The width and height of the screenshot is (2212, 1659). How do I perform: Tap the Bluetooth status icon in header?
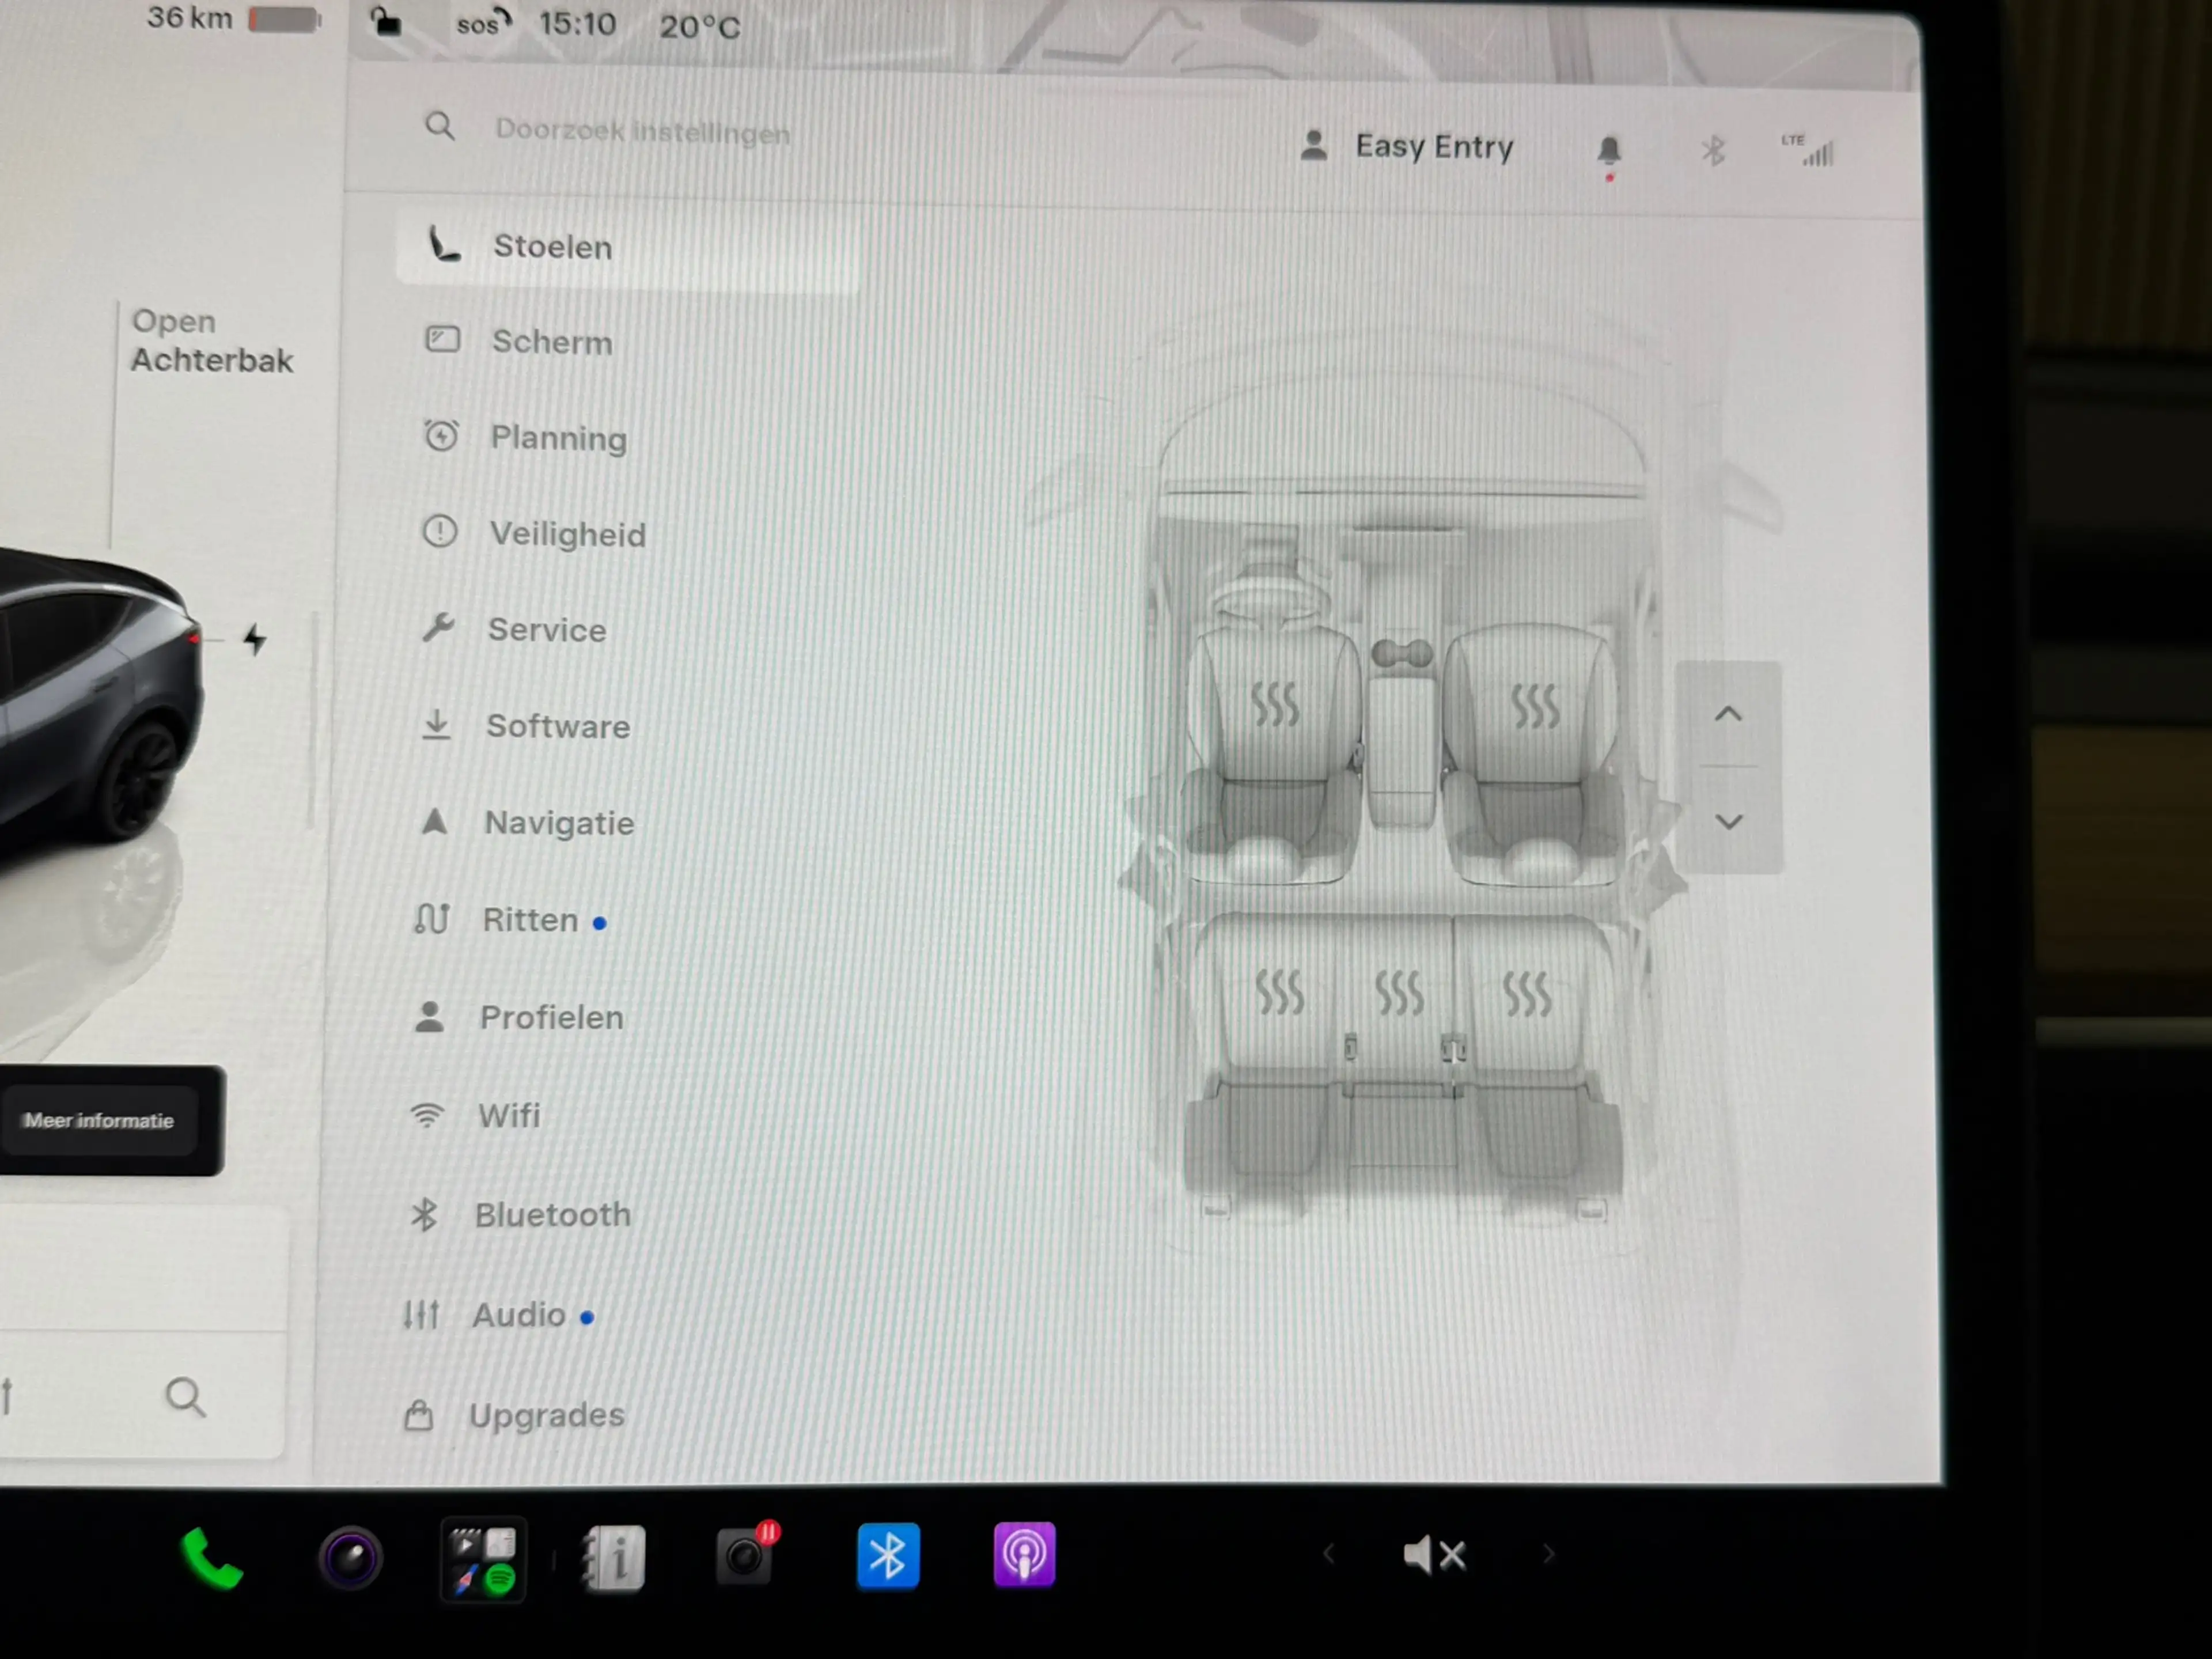point(1713,151)
